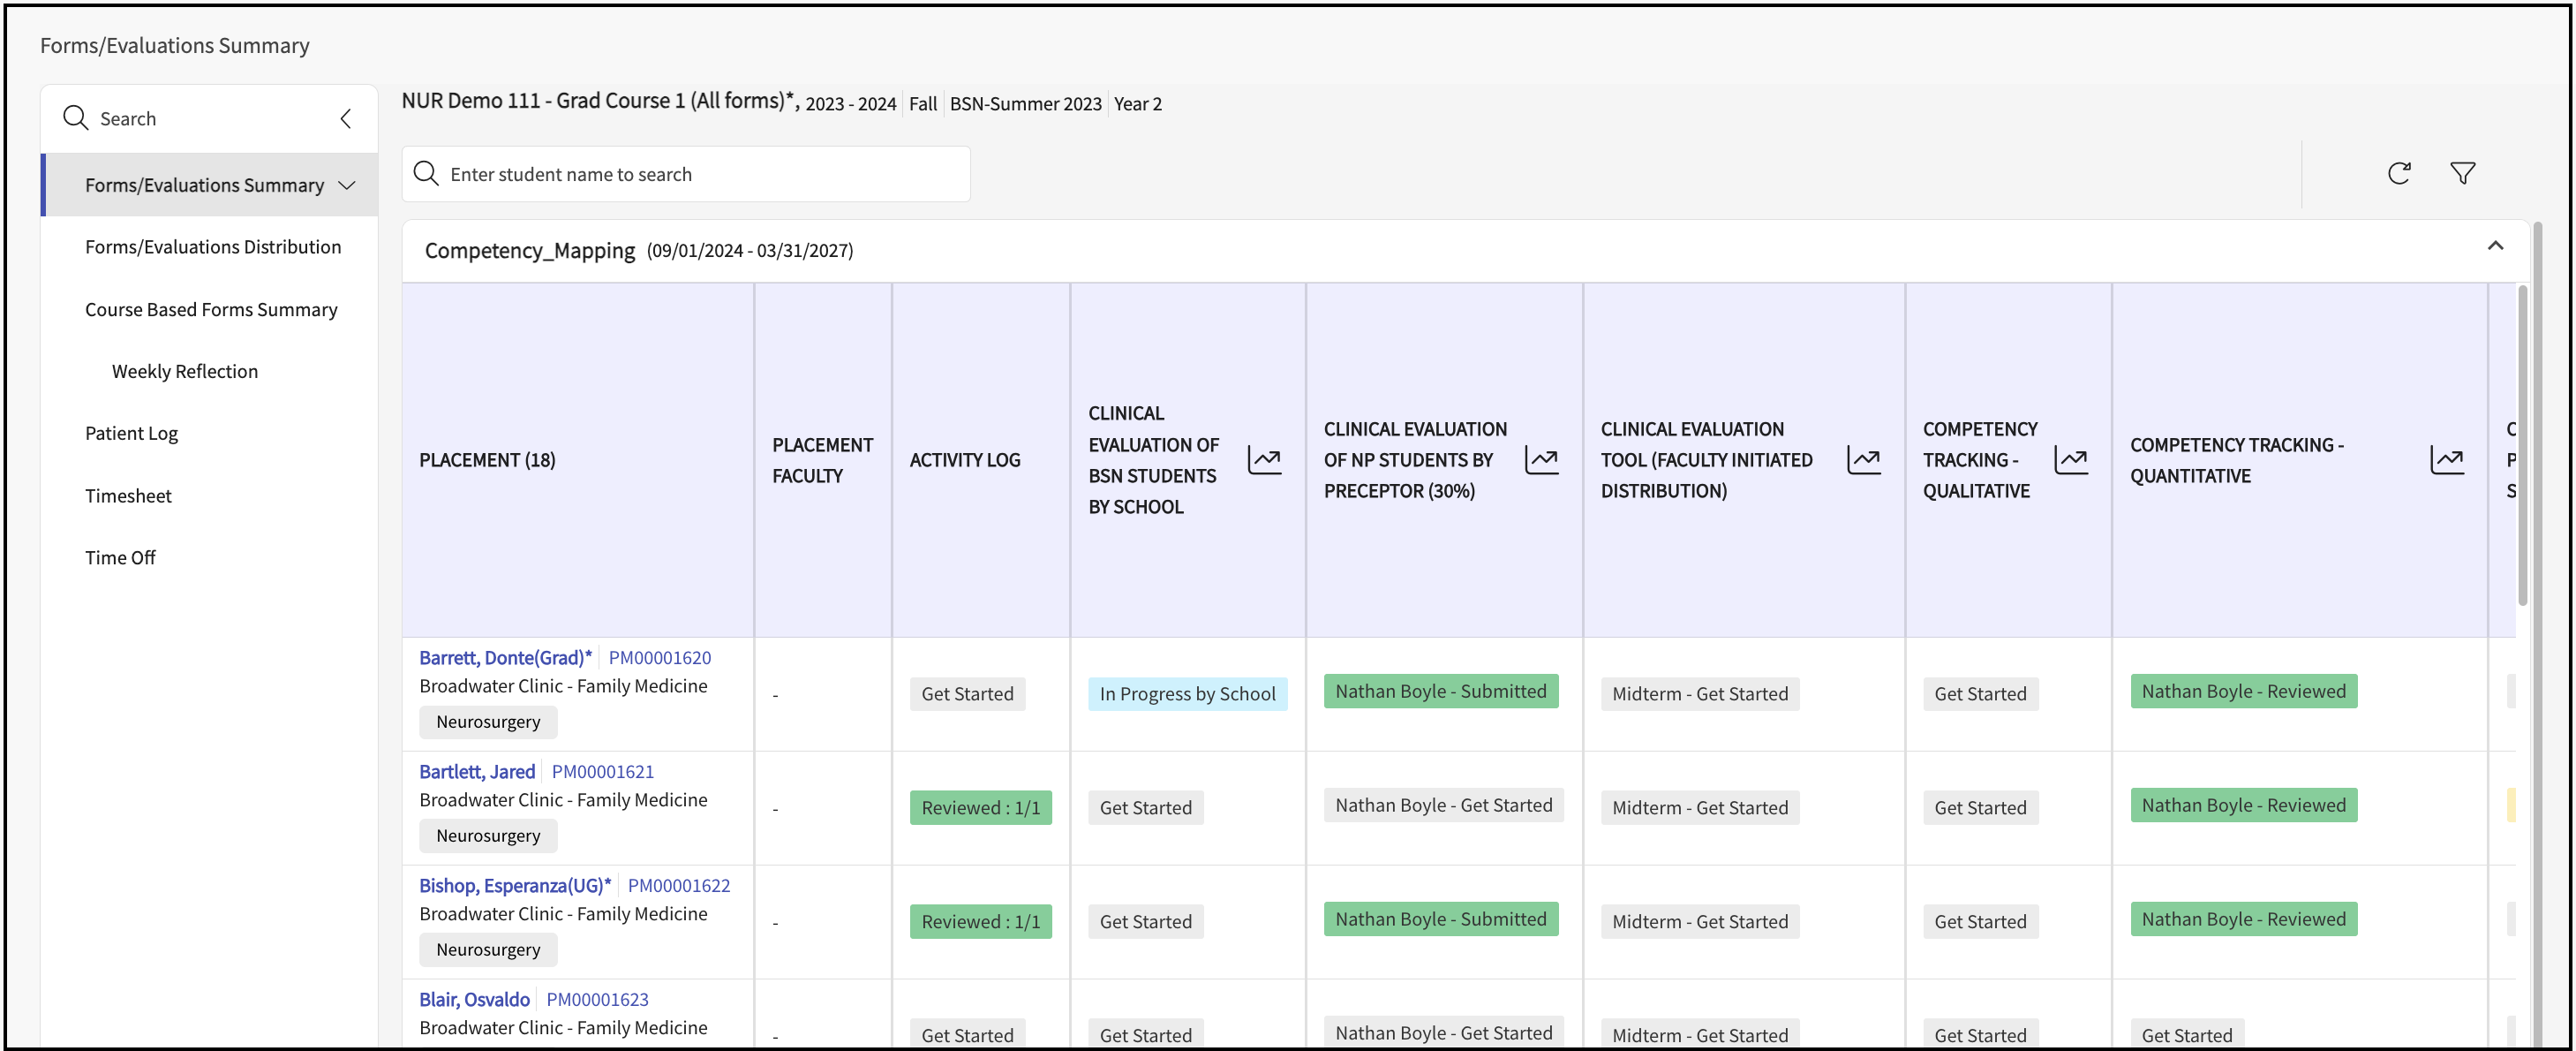
Task: Open chart icon for Clinical Evaluation of BSN Students
Action: [x=1264, y=460]
